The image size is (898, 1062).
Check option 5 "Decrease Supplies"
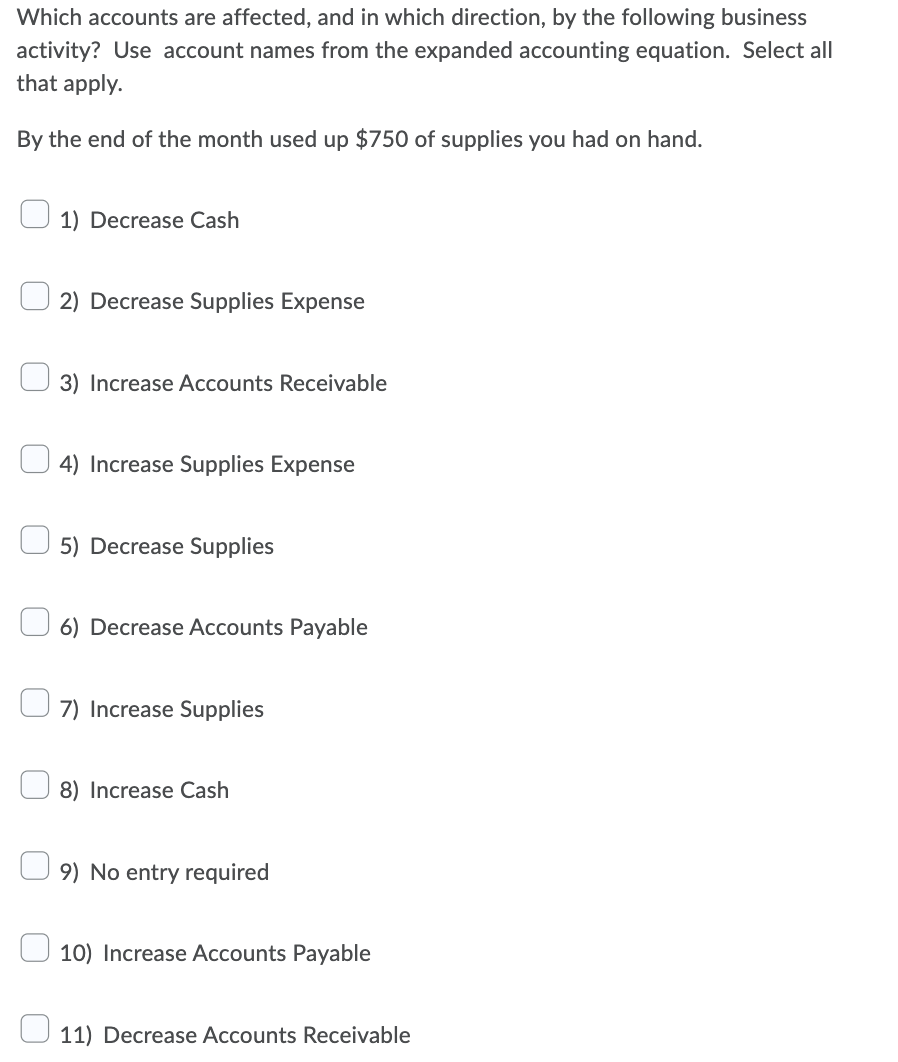click(x=35, y=539)
